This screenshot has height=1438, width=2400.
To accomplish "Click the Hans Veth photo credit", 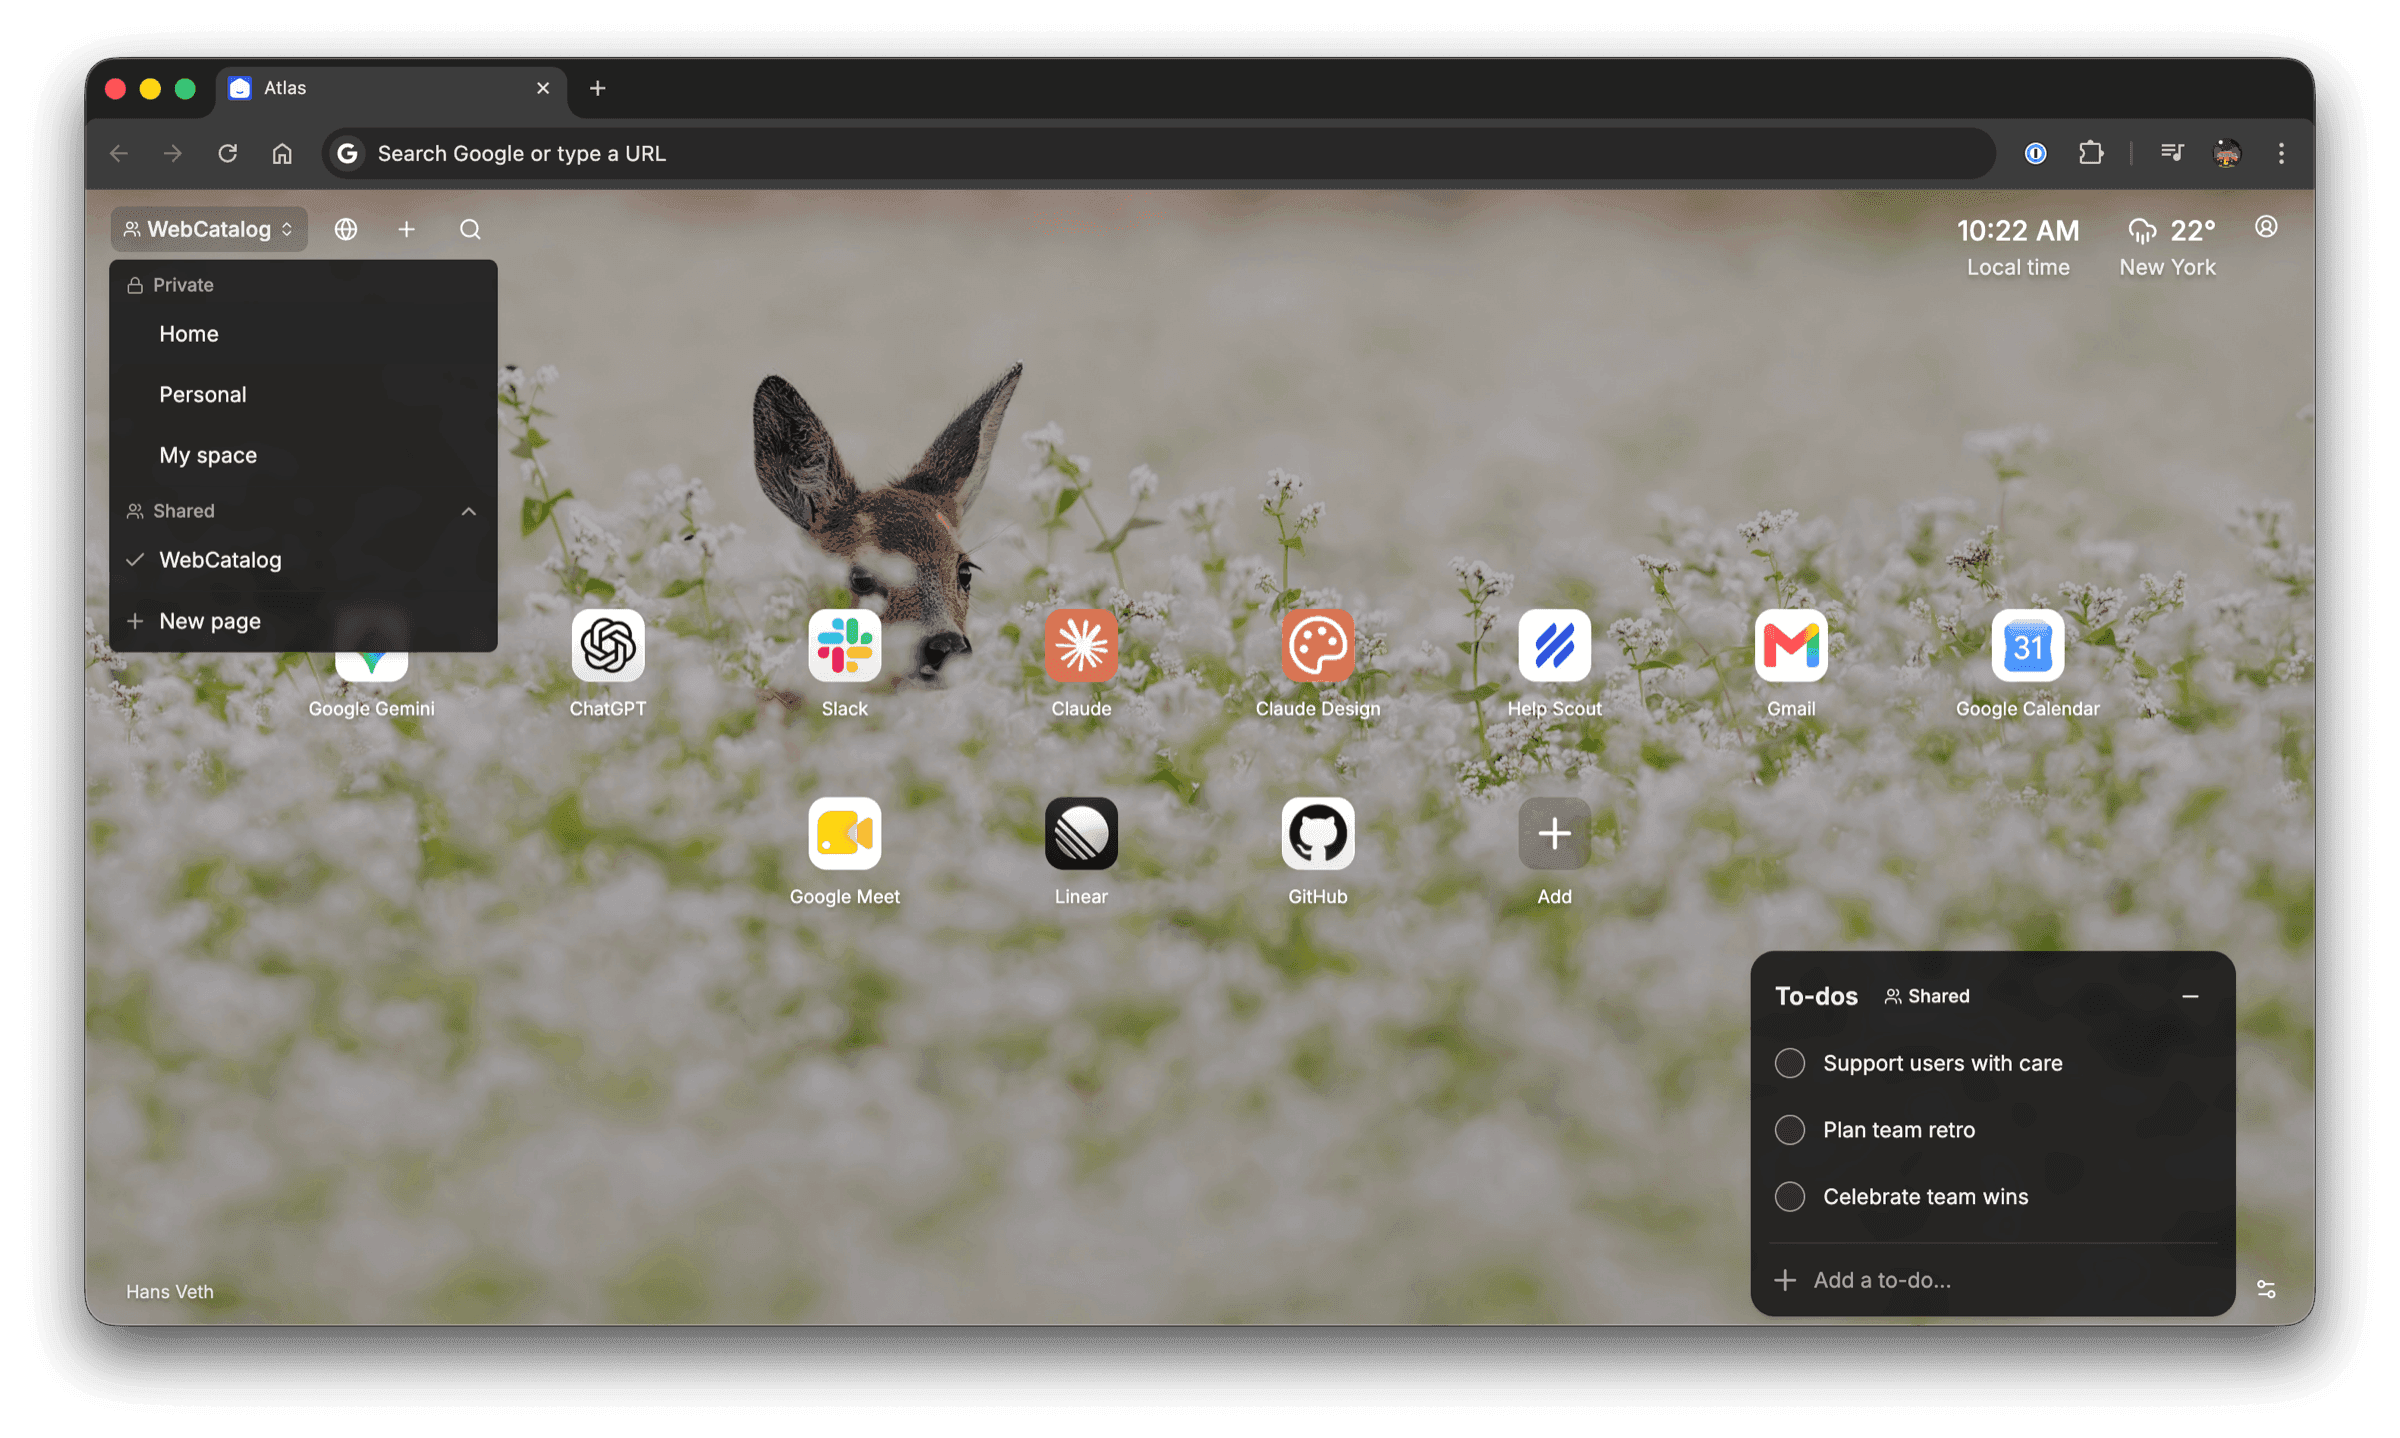I will pos(170,1291).
